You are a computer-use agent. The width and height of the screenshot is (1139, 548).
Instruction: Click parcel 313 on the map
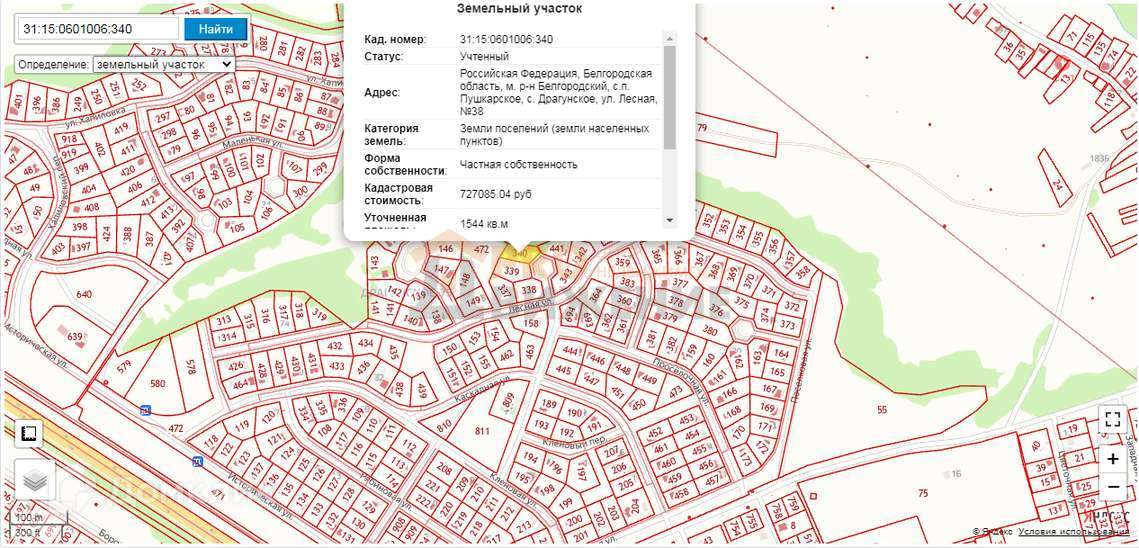point(224,320)
